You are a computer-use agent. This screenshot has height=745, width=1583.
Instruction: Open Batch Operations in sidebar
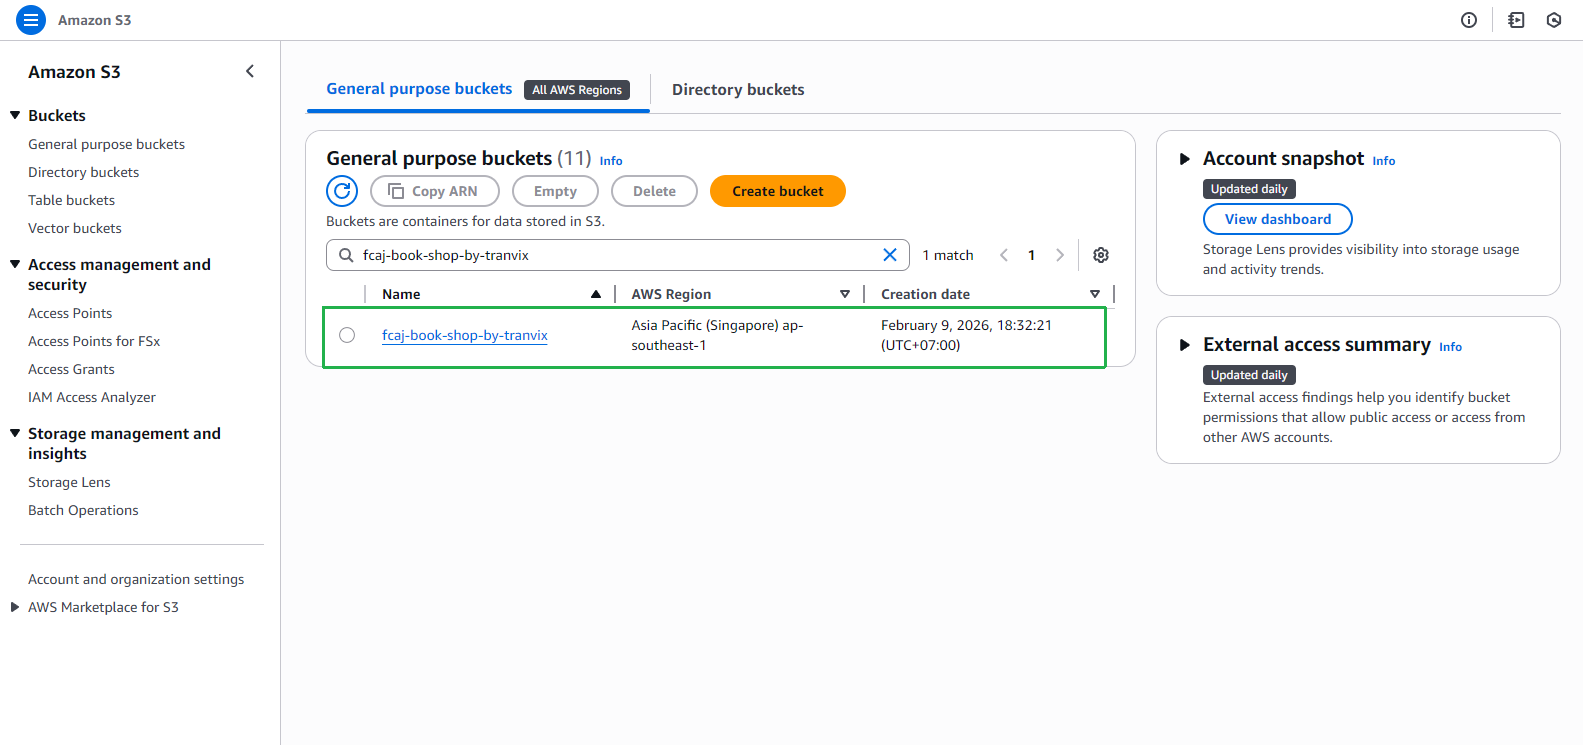point(83,510)
